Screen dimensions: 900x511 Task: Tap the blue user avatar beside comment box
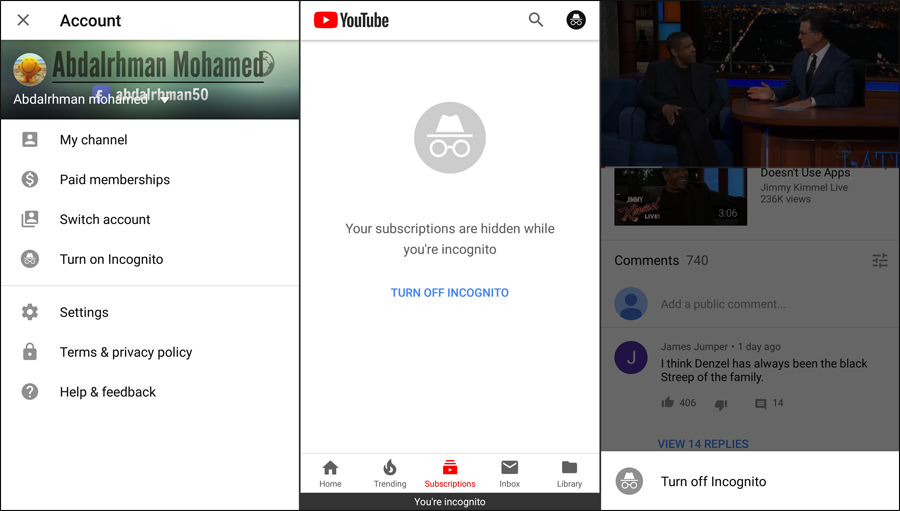pos(631,303)
